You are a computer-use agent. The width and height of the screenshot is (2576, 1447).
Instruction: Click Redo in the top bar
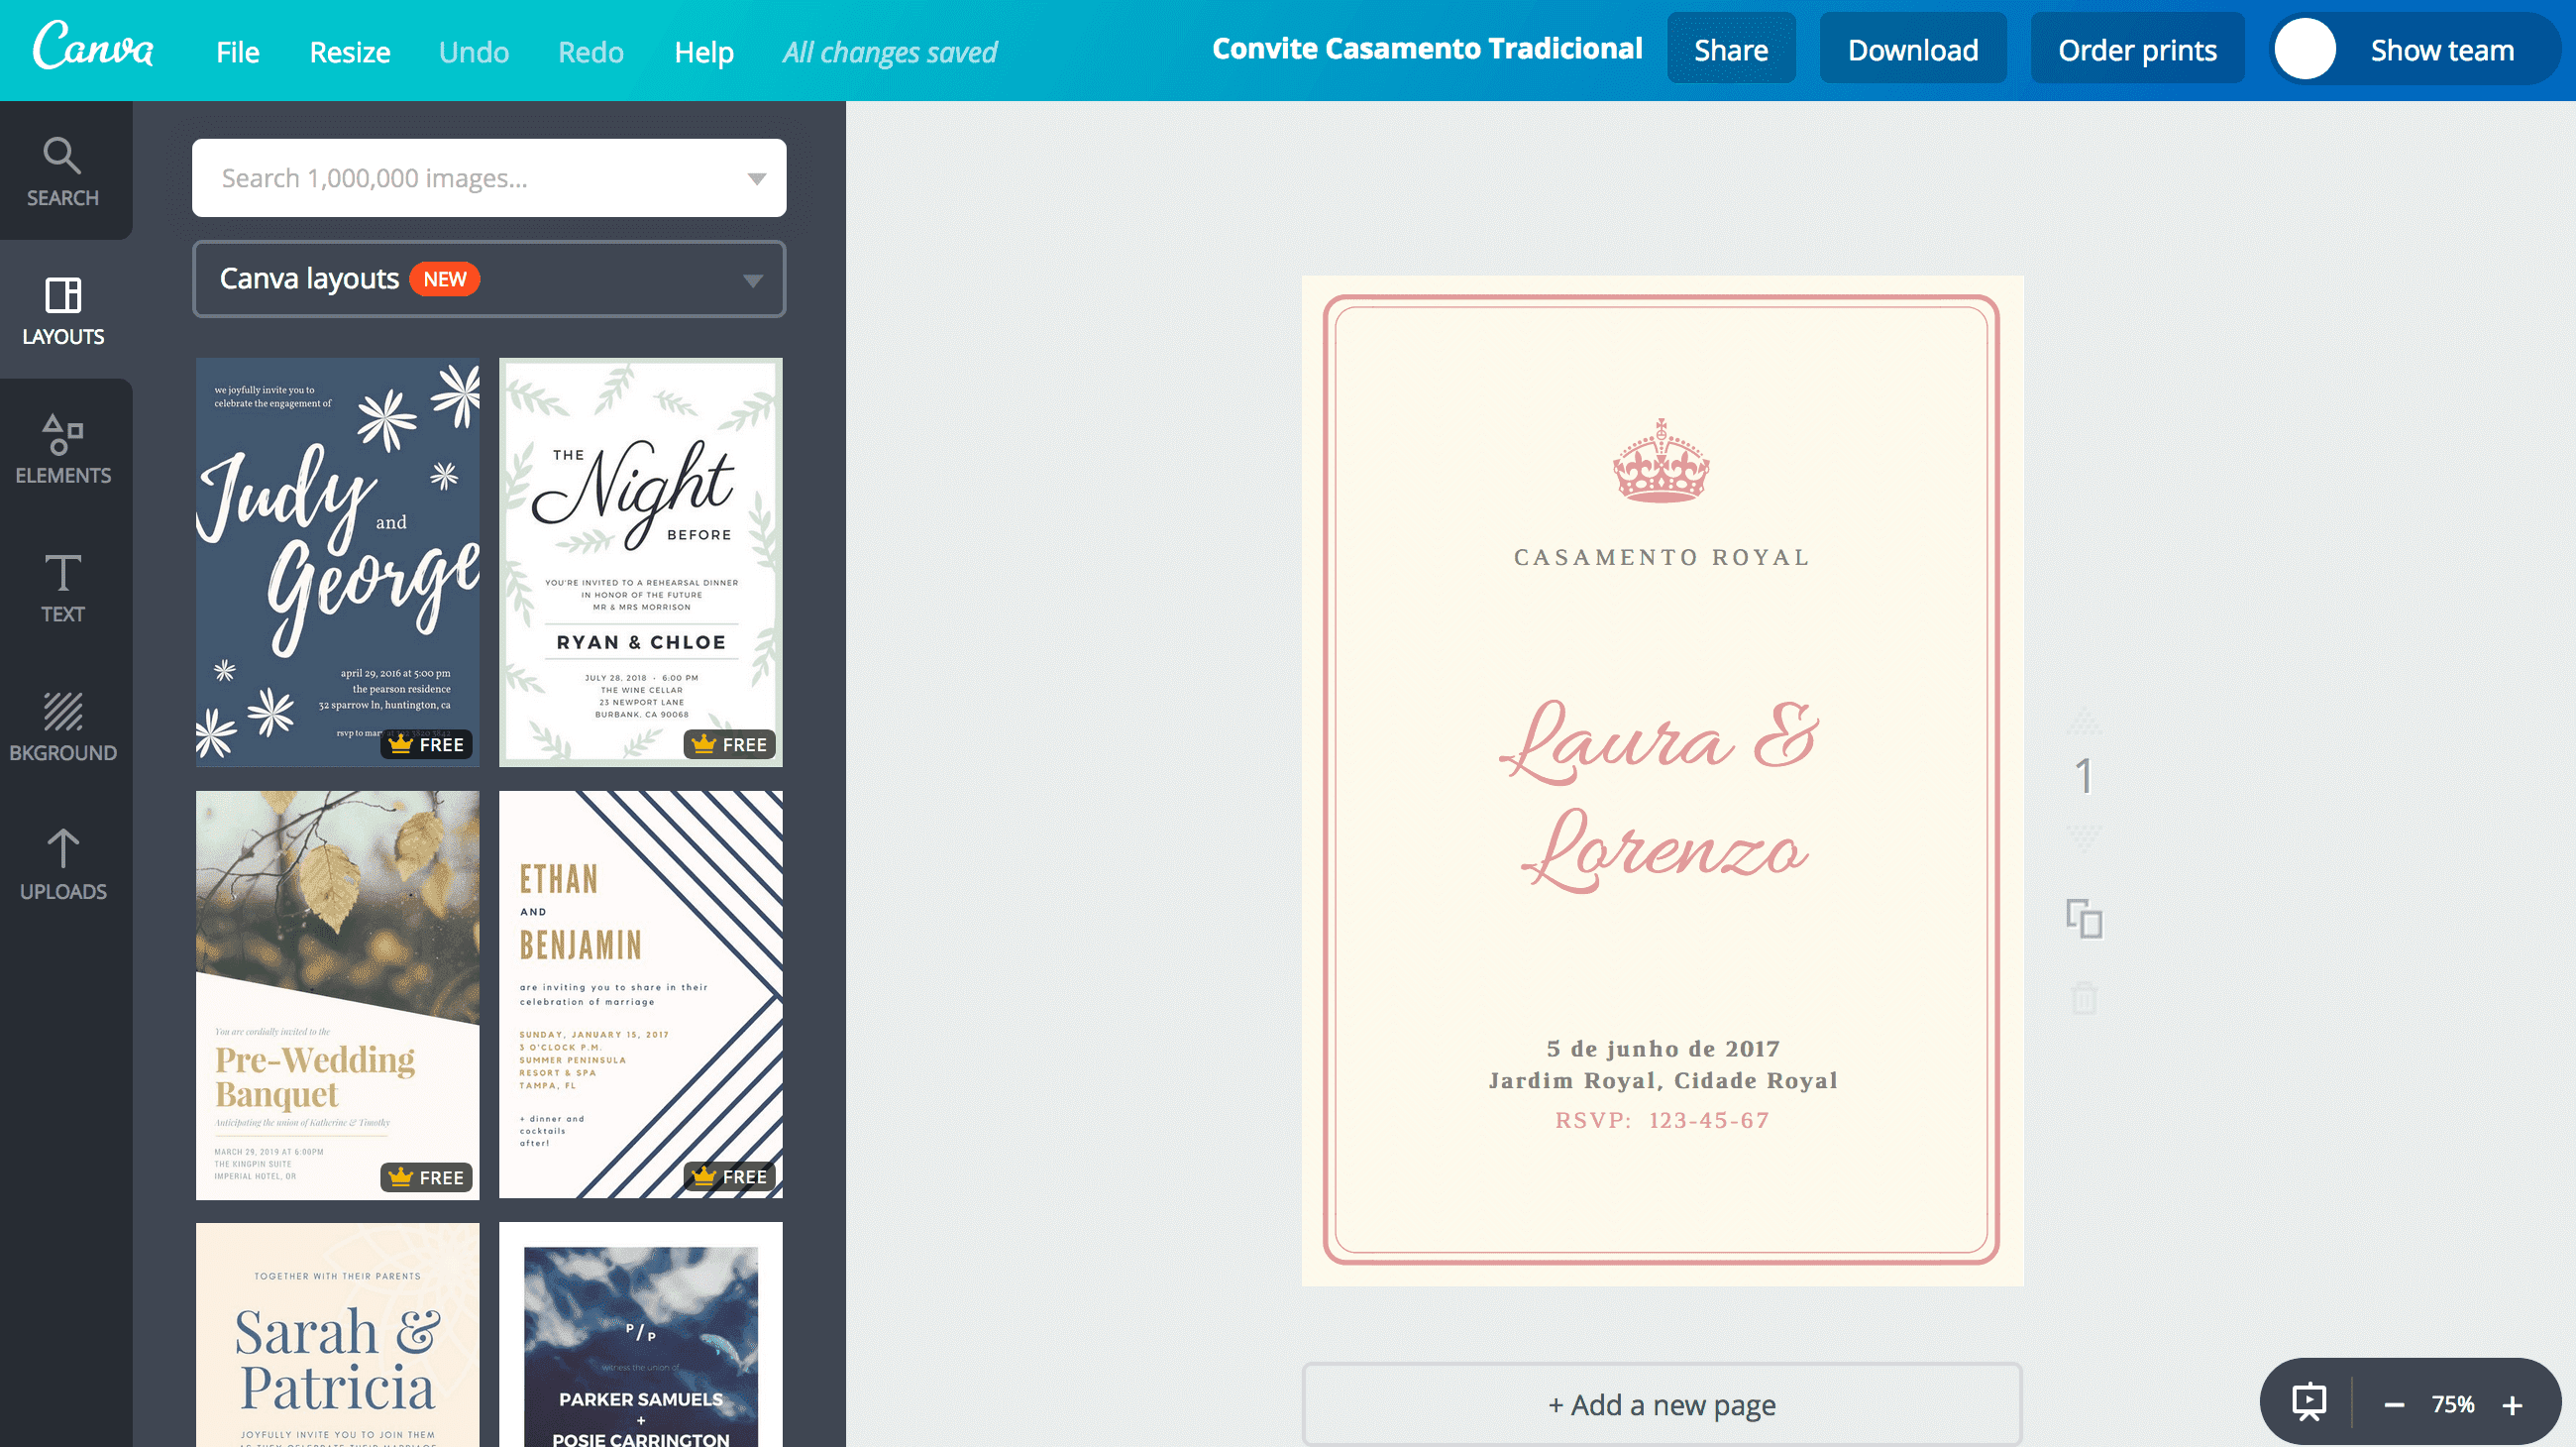pos(590,51)
